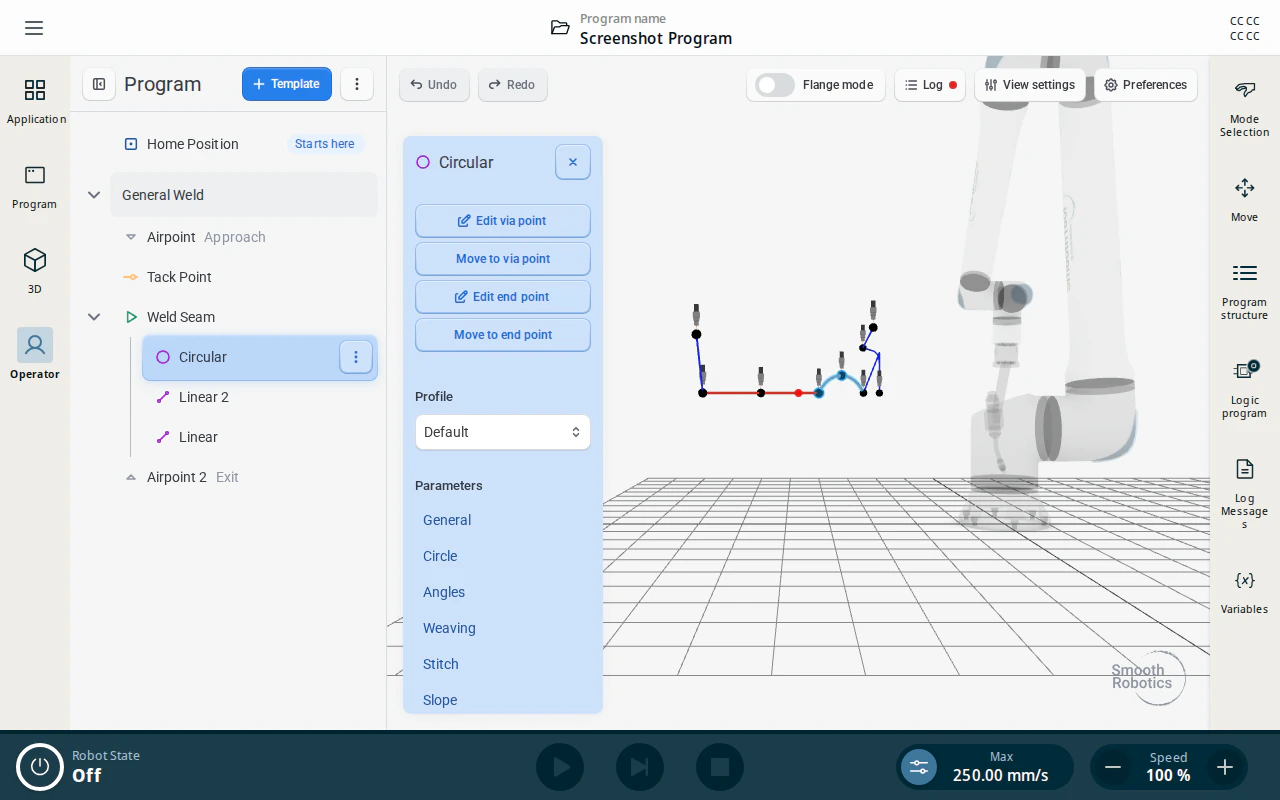Open the Move tool panel
The height and width of the screenshot is (800, 1280).
[x=1244, y=200]
